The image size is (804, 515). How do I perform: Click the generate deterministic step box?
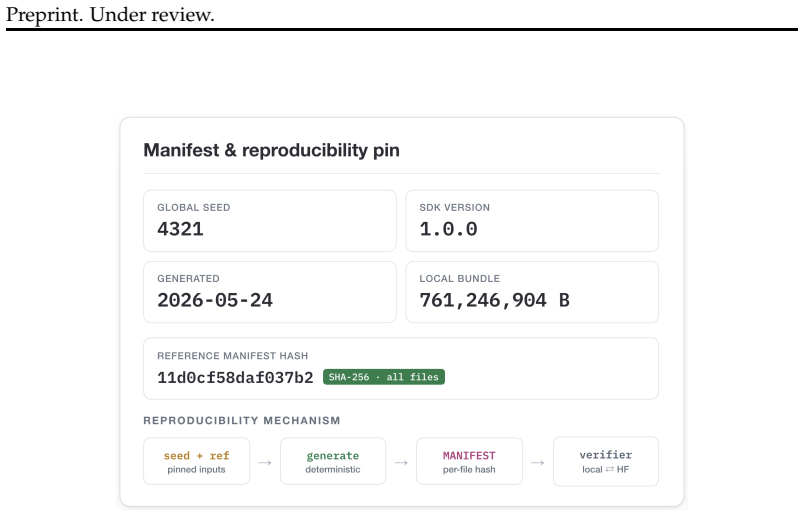point(333,461)
